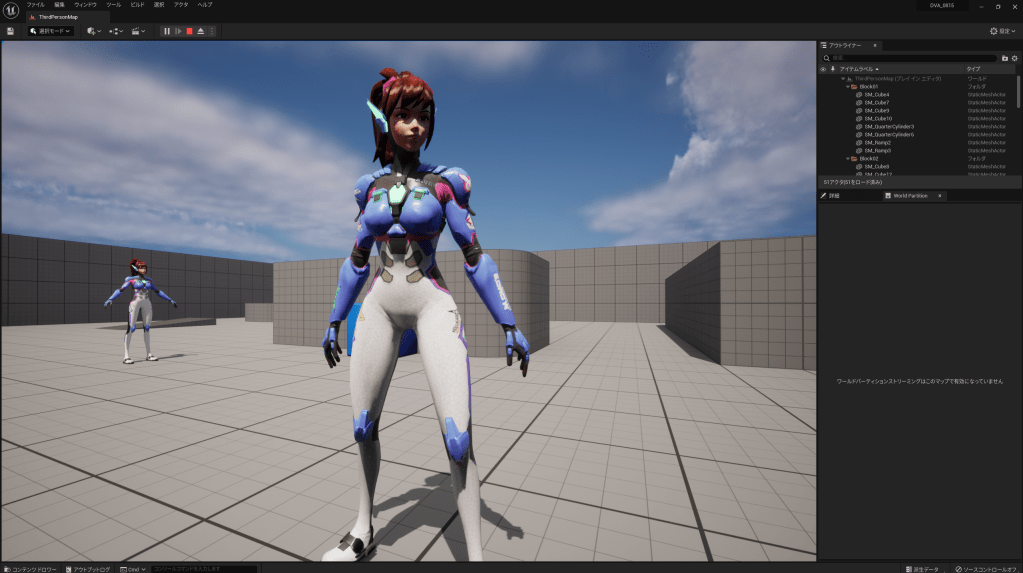1023x573 pixels.
Task: Click the distant character in the viewport
Action: [139, 310]
